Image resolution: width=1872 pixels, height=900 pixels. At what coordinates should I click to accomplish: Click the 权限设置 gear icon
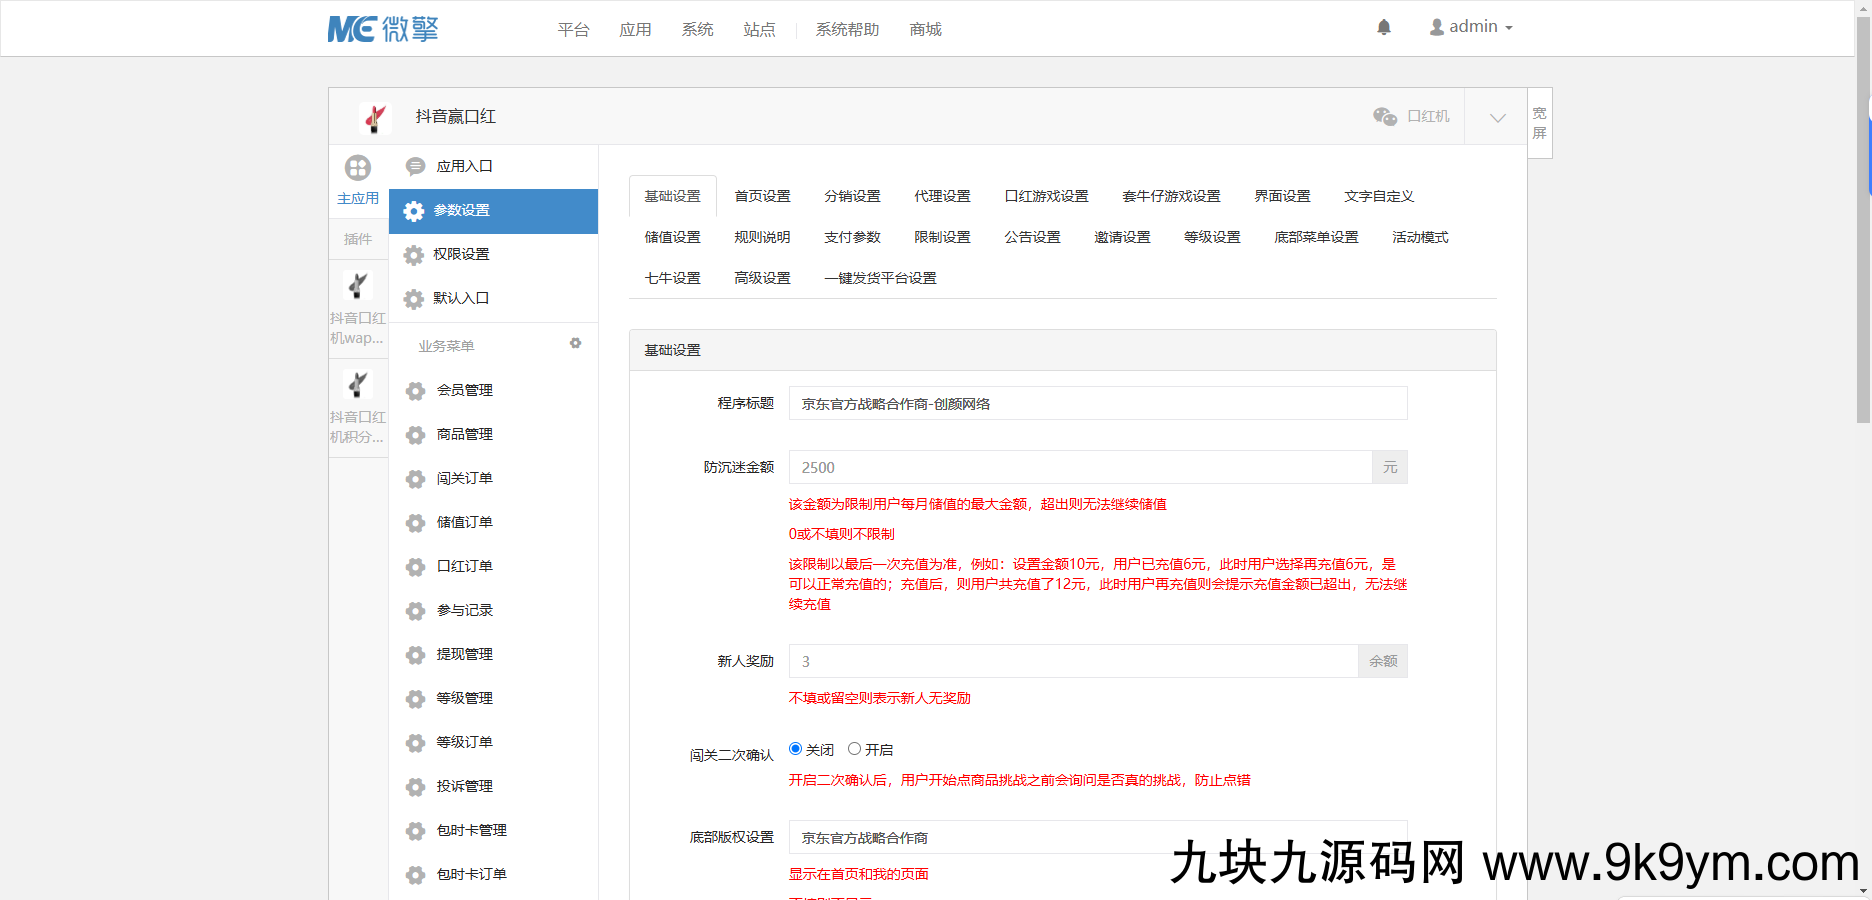(414, 255)
